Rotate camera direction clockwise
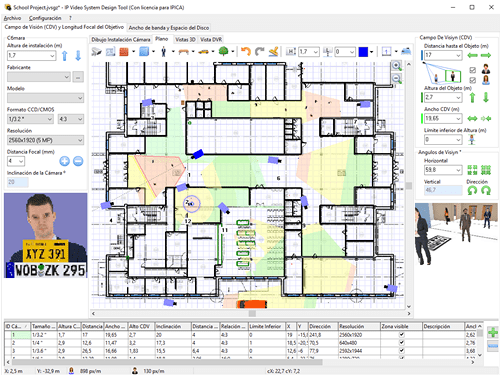Screen dimensions: 500x375 [x=486, y=190]
